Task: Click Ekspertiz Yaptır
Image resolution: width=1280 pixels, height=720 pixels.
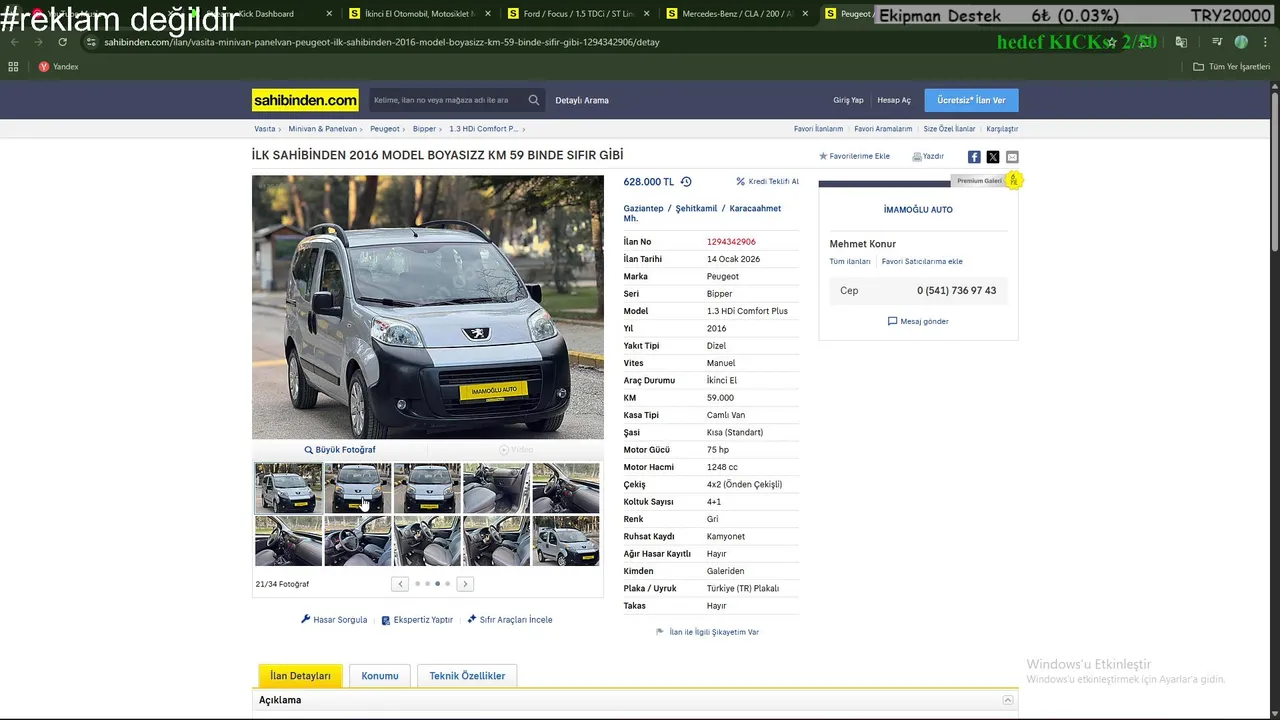Action: tap(417, 620)
